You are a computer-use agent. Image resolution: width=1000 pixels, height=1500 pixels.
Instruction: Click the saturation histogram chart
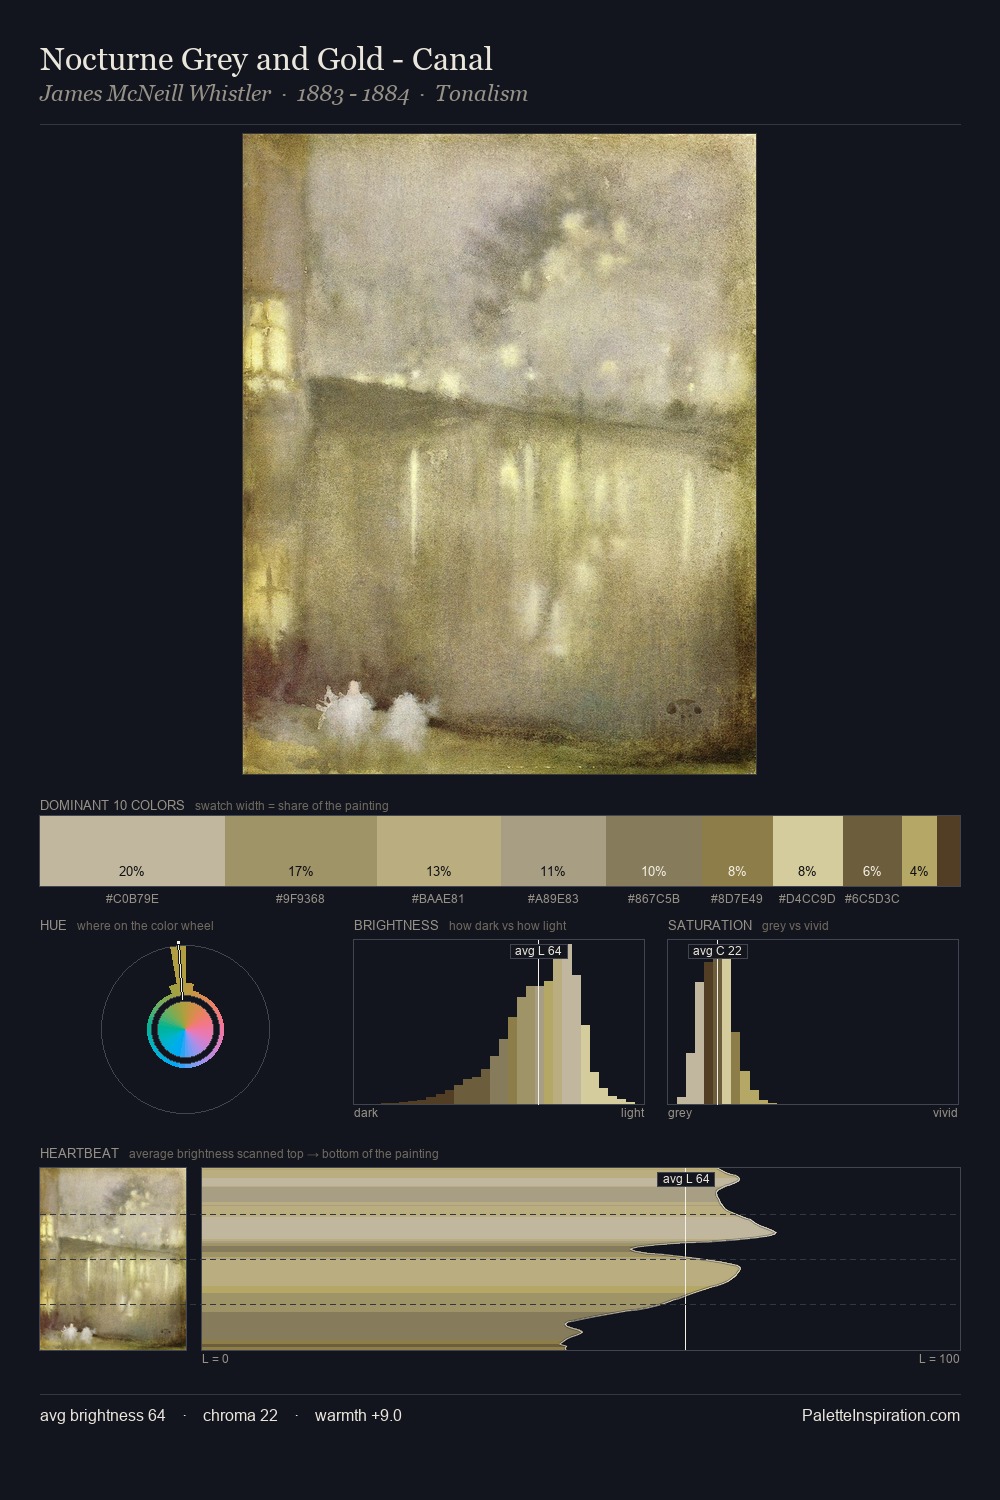(x=813, y=1022)
